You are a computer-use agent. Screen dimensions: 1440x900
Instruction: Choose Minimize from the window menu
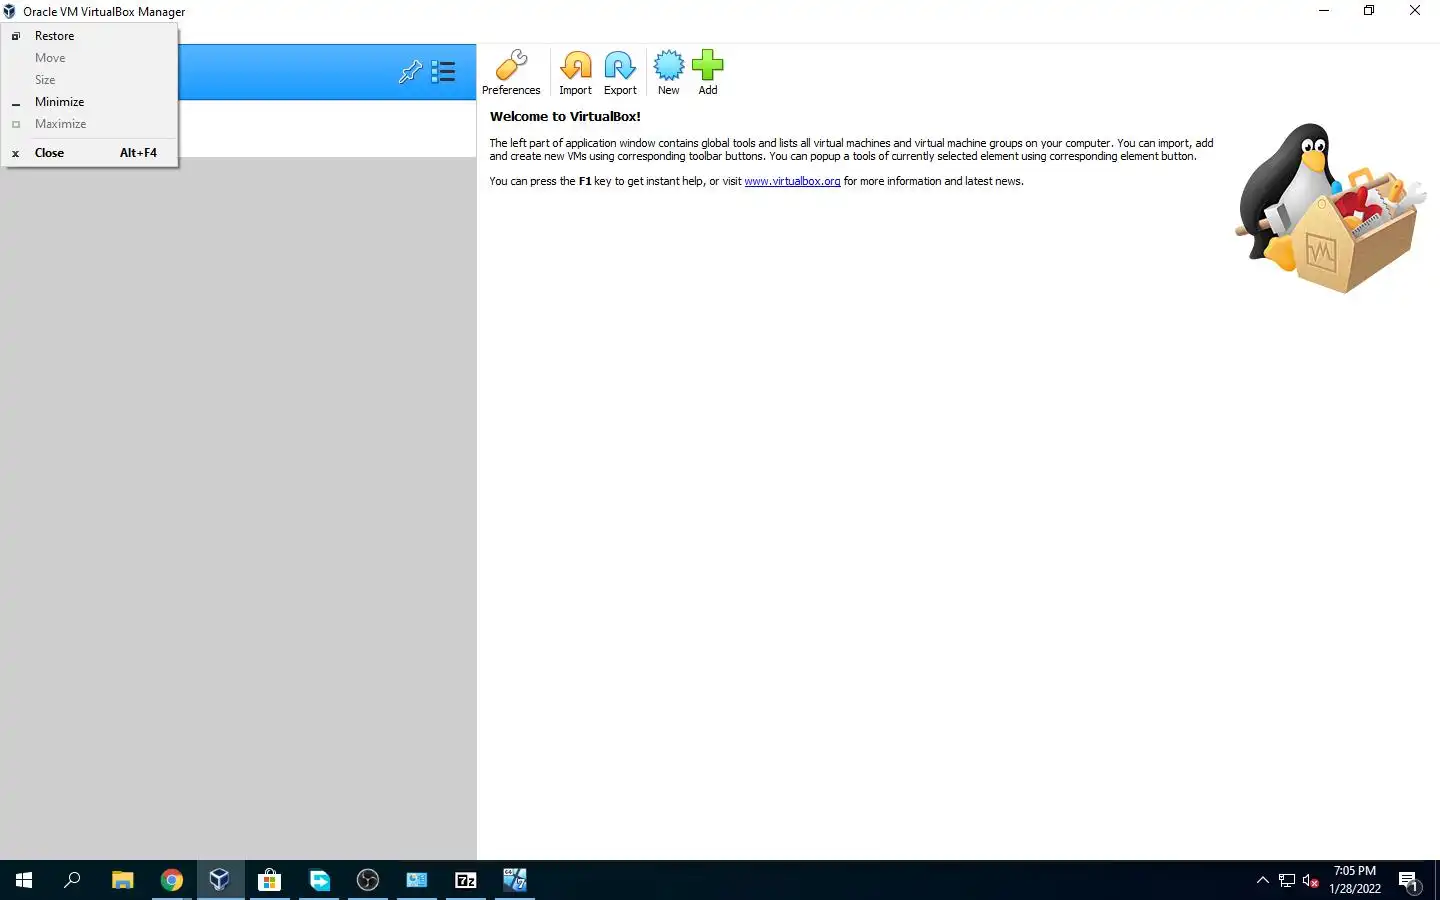(90, 102)
